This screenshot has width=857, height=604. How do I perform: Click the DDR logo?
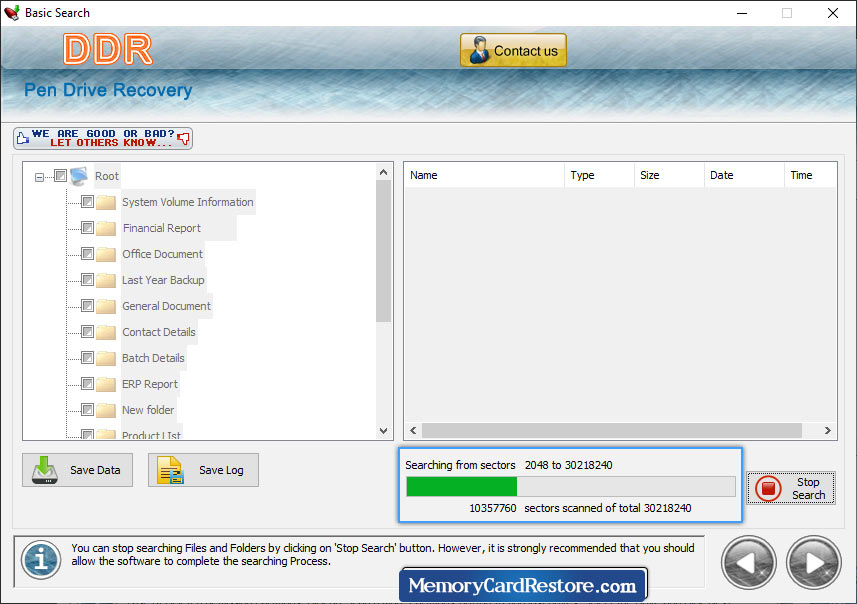107,49
